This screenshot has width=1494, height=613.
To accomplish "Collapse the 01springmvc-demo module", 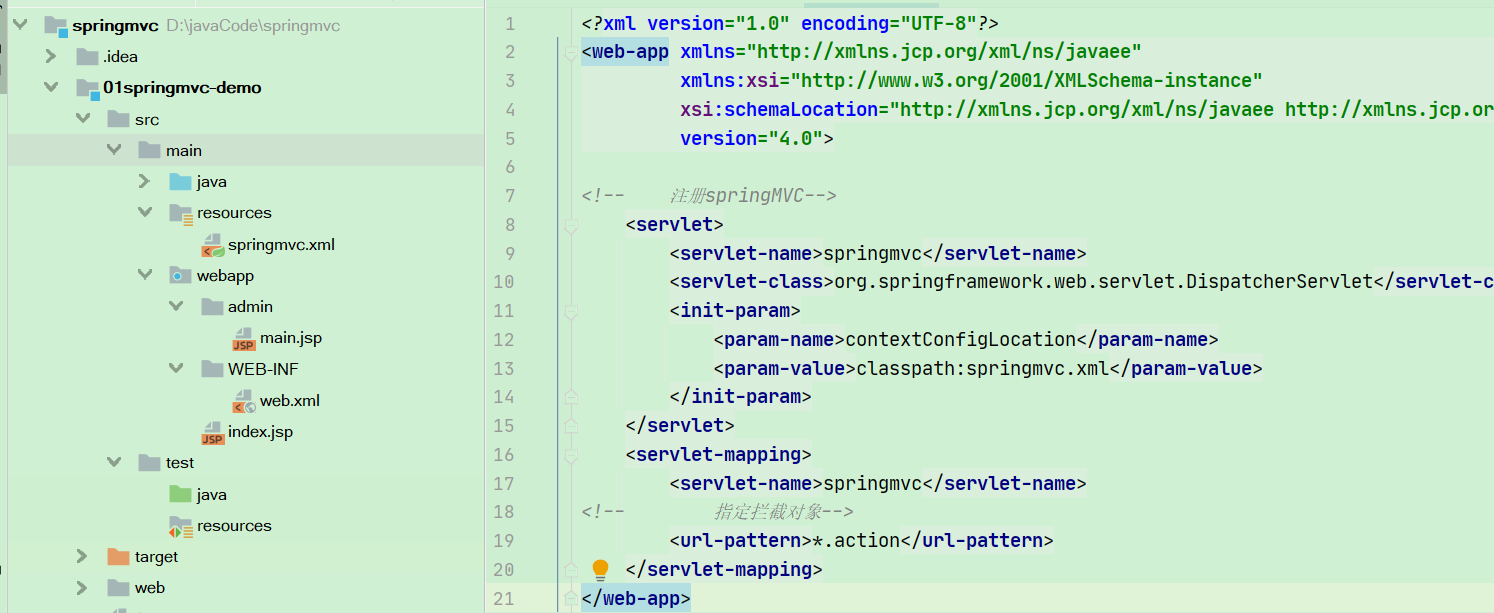I will coord(51,88).
